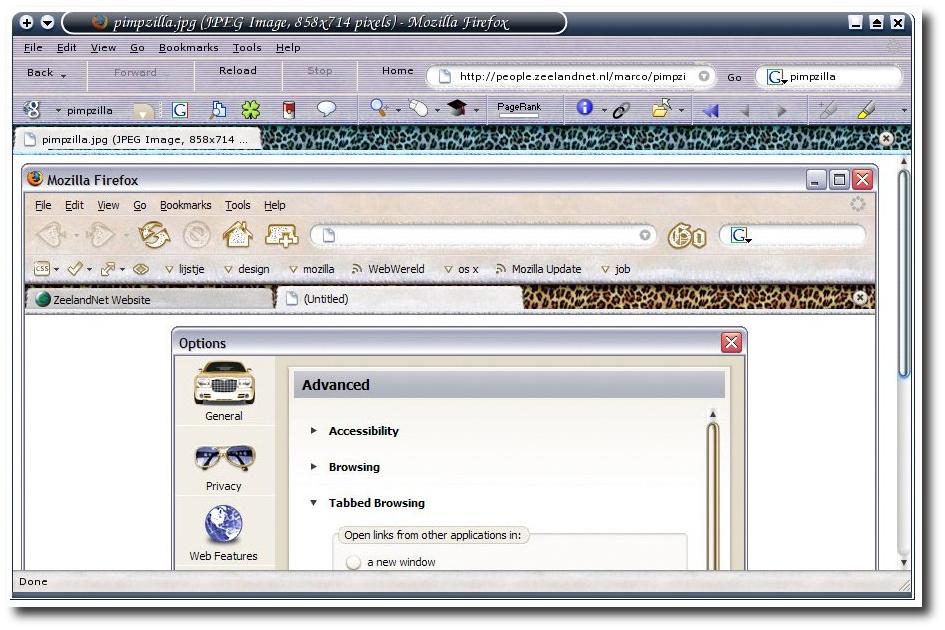
Task: Open the General options panel with car icon
Action: (224, 391)
